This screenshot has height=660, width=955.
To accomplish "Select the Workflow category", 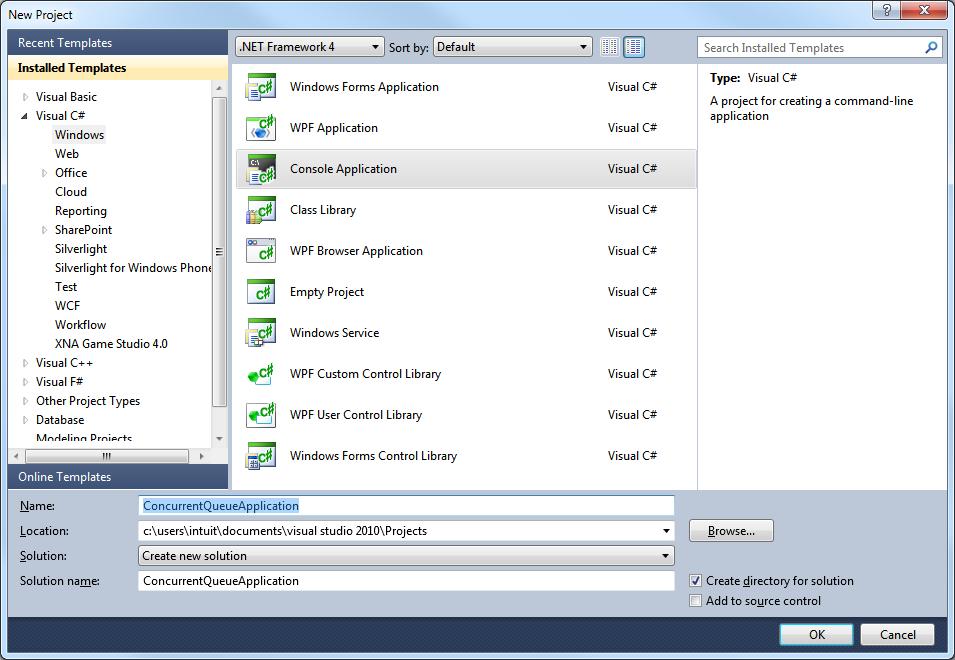I will point(80,325).
